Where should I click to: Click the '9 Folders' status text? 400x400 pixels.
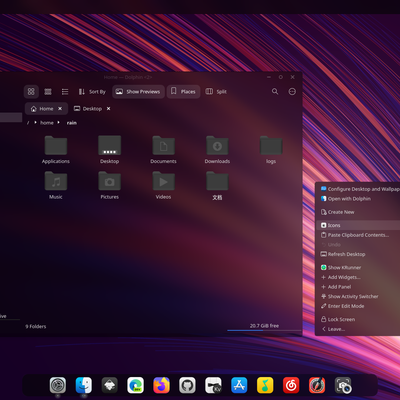[36, 326]
